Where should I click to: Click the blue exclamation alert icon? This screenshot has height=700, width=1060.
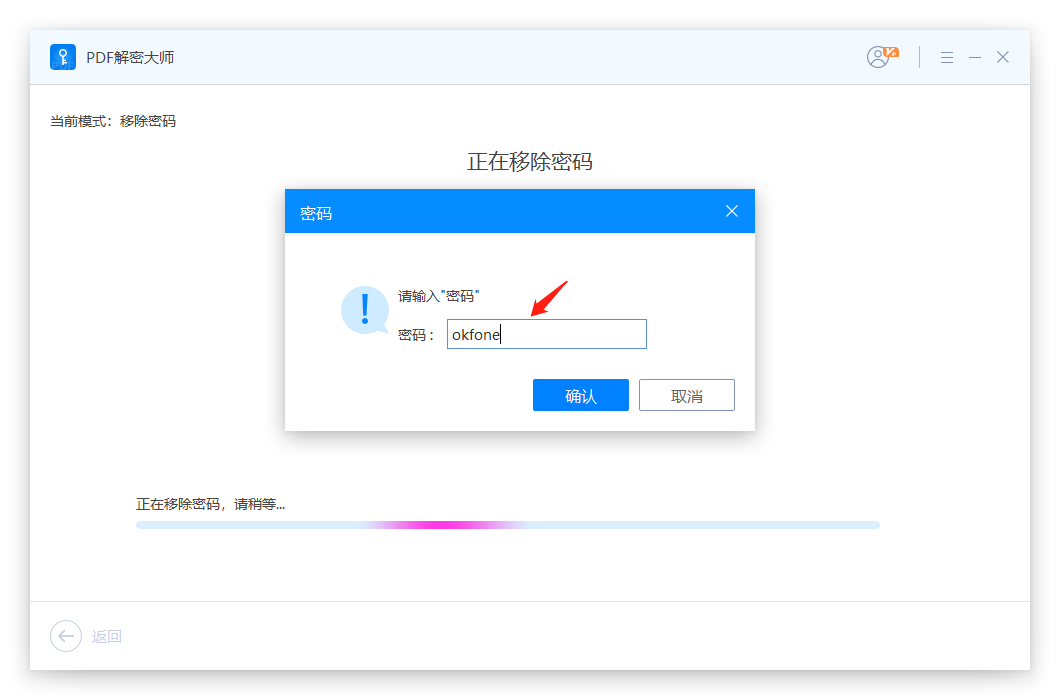[x=365, y=310]
